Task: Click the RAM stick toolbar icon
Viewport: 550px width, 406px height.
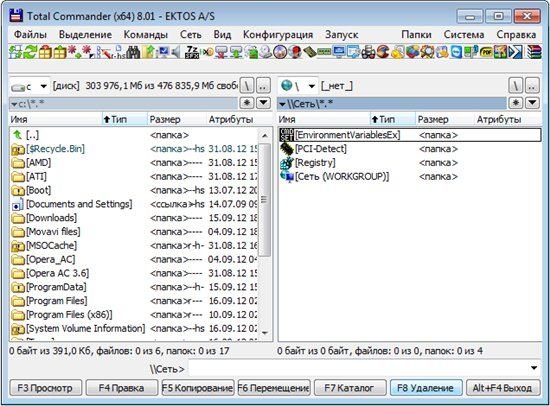Action: coord(324,52)
